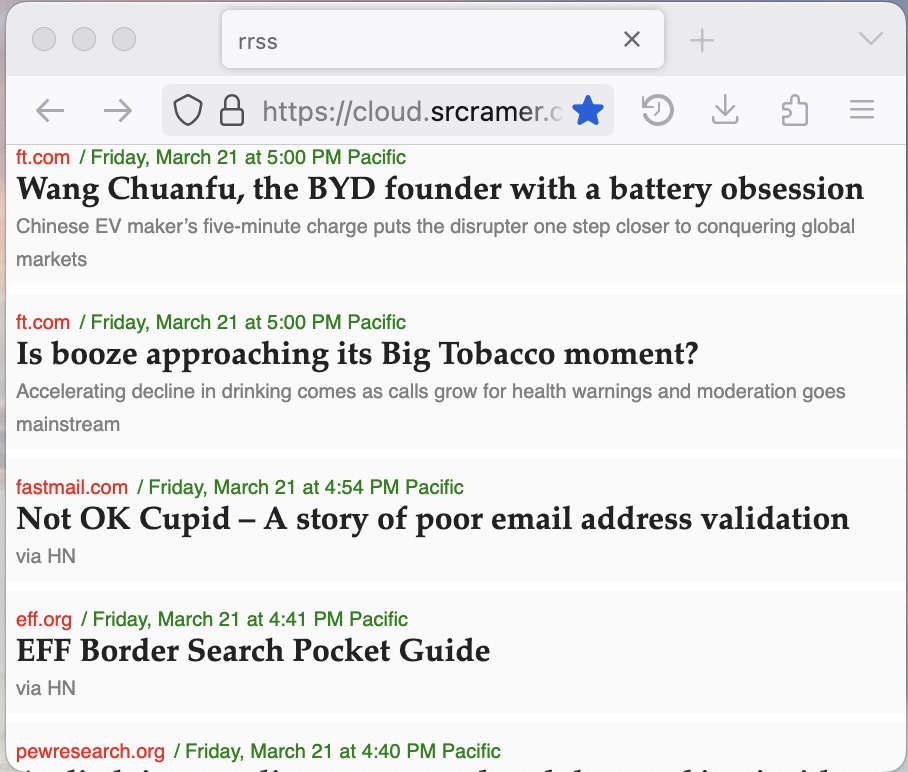Viewport: 908px width, 772px height.
Task: View site information via the lock icon
Action: tap(232, 110)
